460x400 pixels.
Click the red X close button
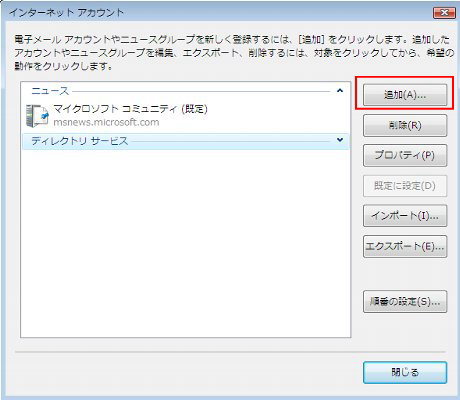444,13
